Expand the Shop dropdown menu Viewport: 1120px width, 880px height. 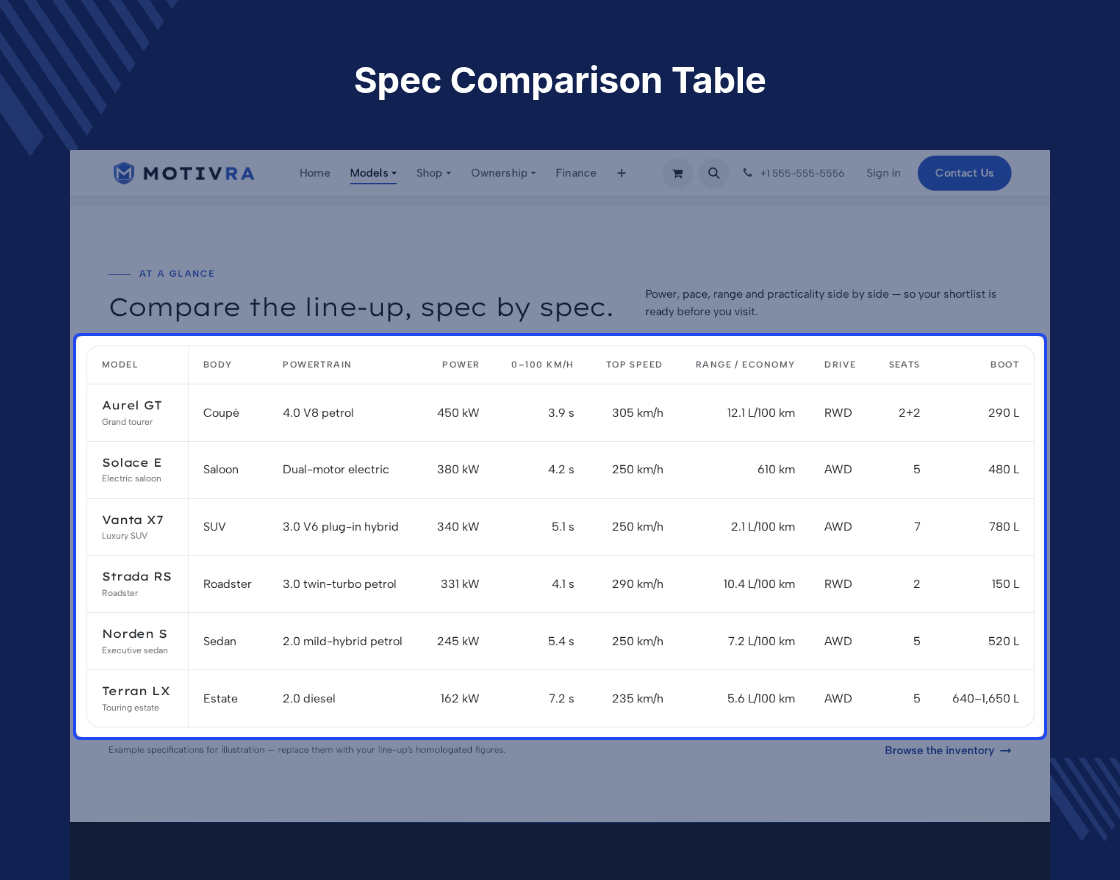(434, 173)
